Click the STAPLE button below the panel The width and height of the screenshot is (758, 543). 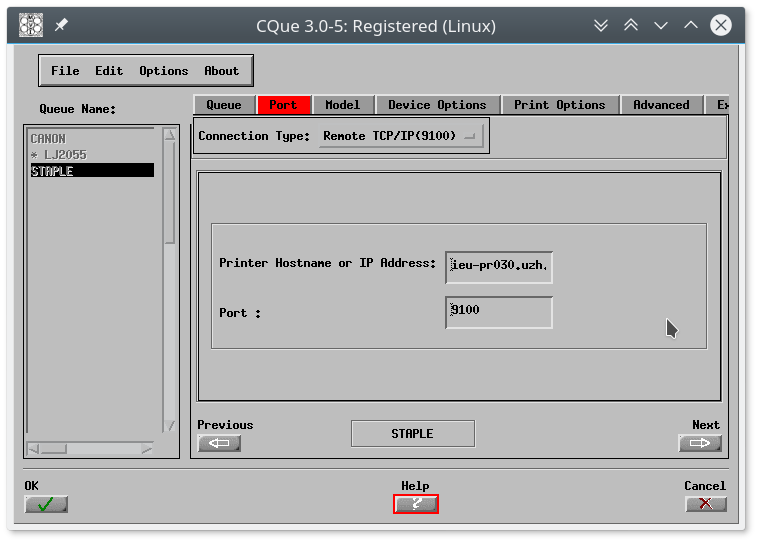click(x=412, y=433)
